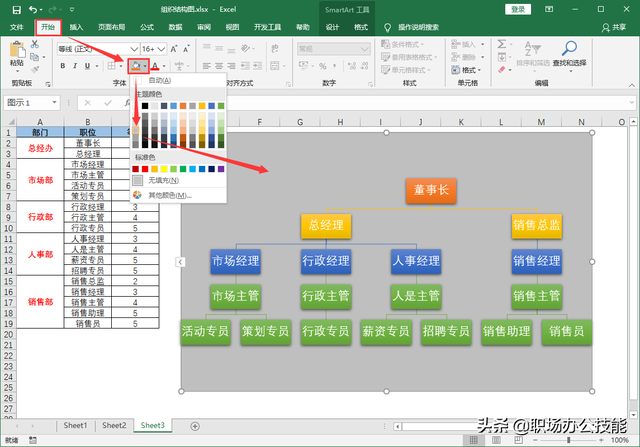Screen dimensions: 640x447
Task: Pick the standard purple color swatch
Action: 221,169
